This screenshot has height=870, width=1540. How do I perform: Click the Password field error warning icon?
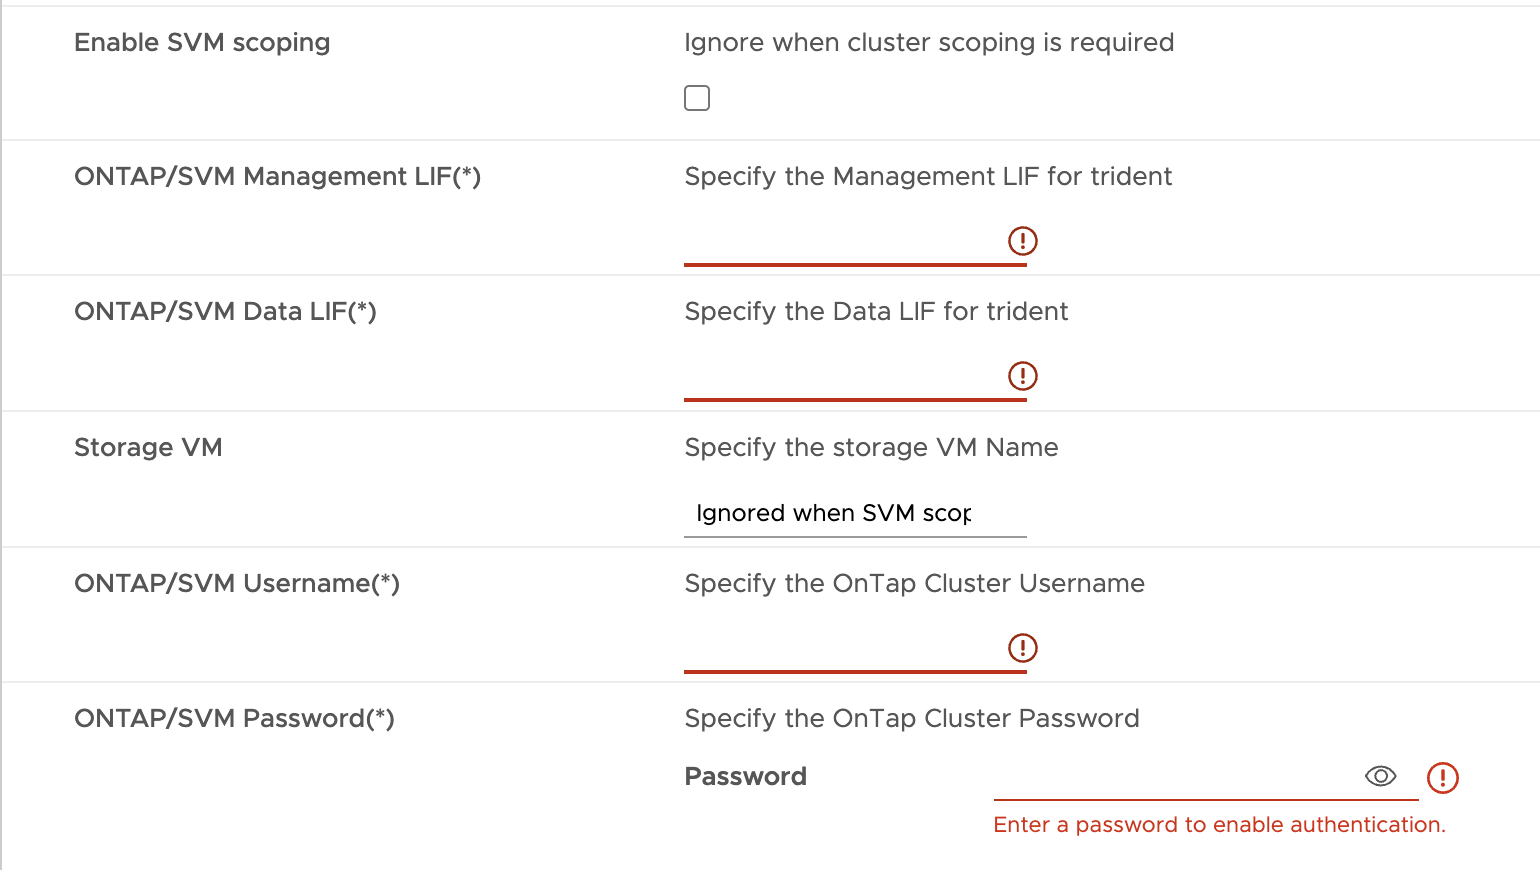[1442, 777]
